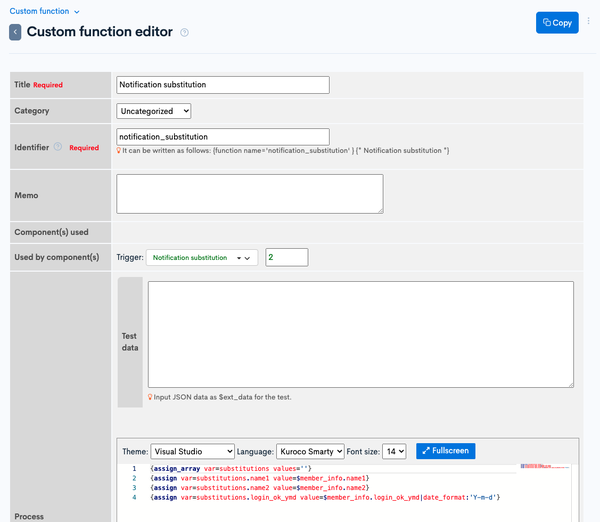Open the Category Uncategorized dropdown
This screenshot has height=522, width=600.
[x=153, y=111]
